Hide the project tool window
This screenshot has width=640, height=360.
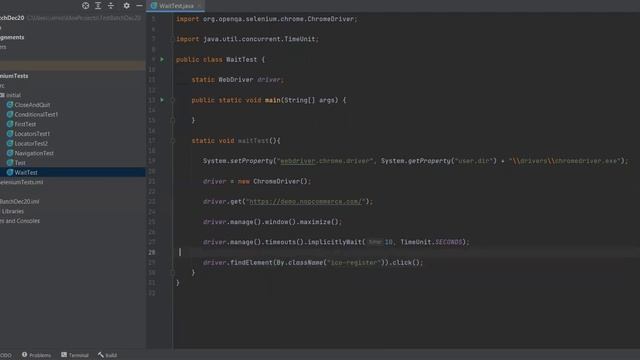(139, 6)
